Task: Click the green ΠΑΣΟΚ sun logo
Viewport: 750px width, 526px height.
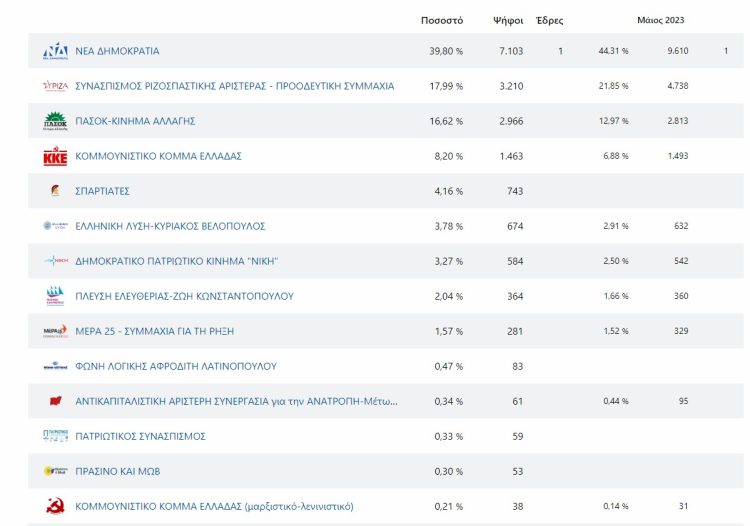Action: pyautogui.click(x=55, y=121)
